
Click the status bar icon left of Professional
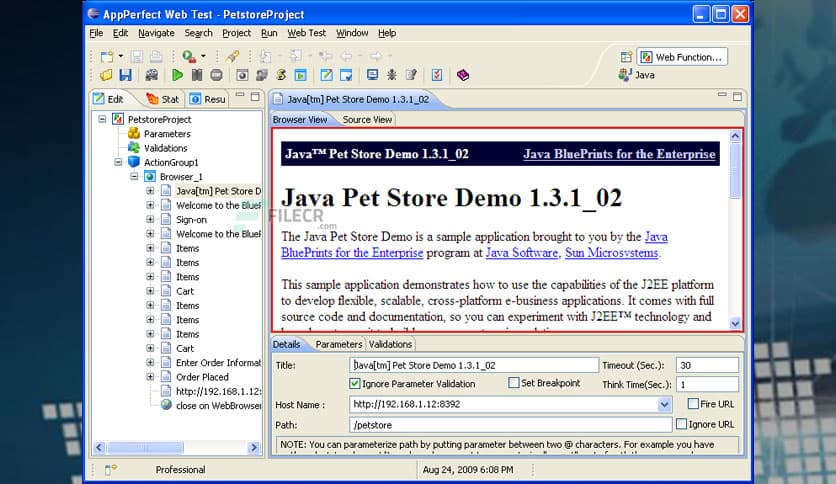pyautogui.click(x=110, y=470)
